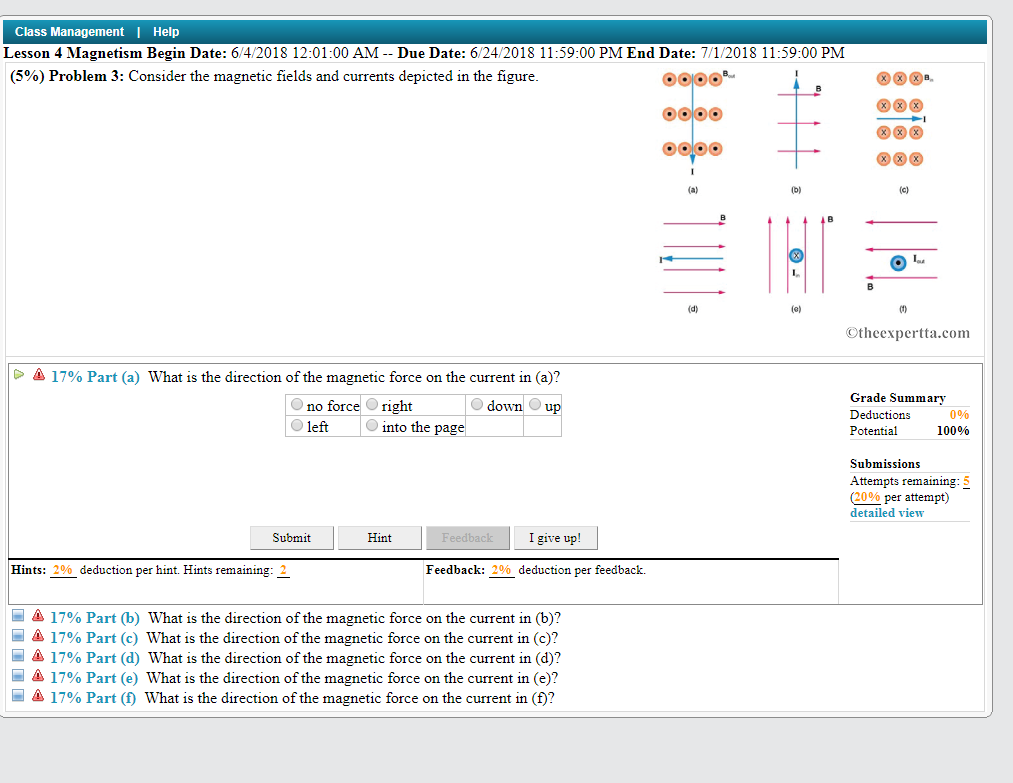Click the 'I give up!' button

pyautogui.click(x=555, y=537)
